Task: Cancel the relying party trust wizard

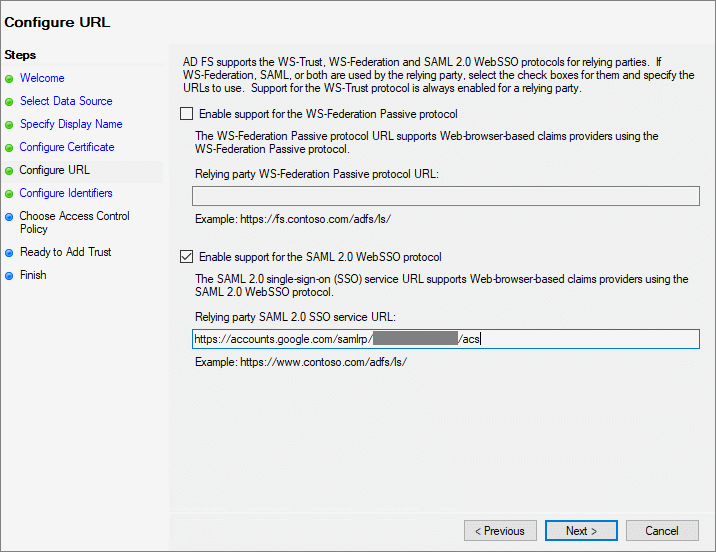Action: point(661,531)
